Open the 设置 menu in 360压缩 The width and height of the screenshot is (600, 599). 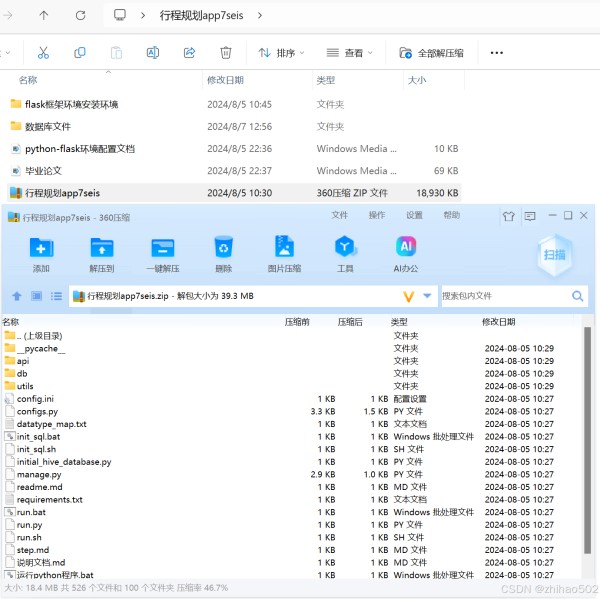pos(414,215)
